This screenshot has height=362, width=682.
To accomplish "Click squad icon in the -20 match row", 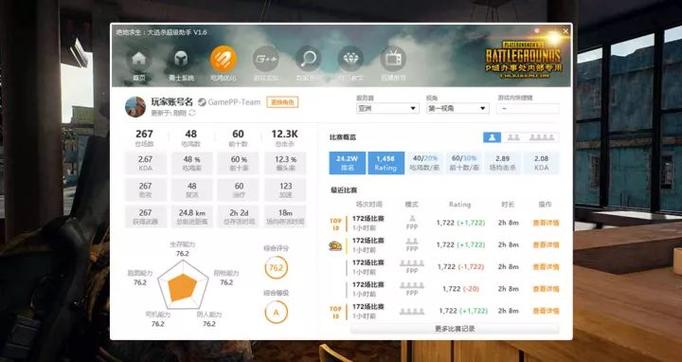I will pos(411,285).
